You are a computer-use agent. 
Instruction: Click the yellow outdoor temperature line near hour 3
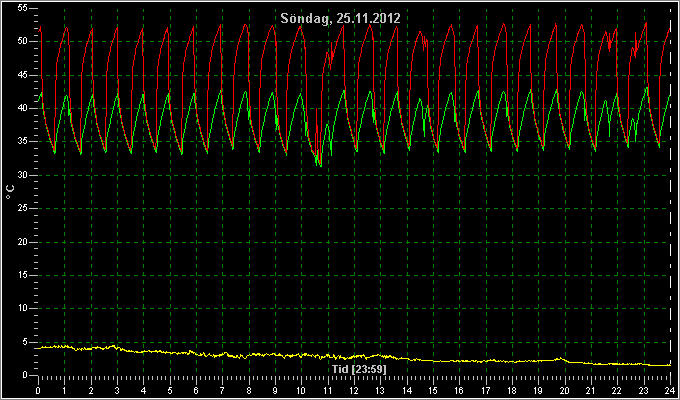114,346
